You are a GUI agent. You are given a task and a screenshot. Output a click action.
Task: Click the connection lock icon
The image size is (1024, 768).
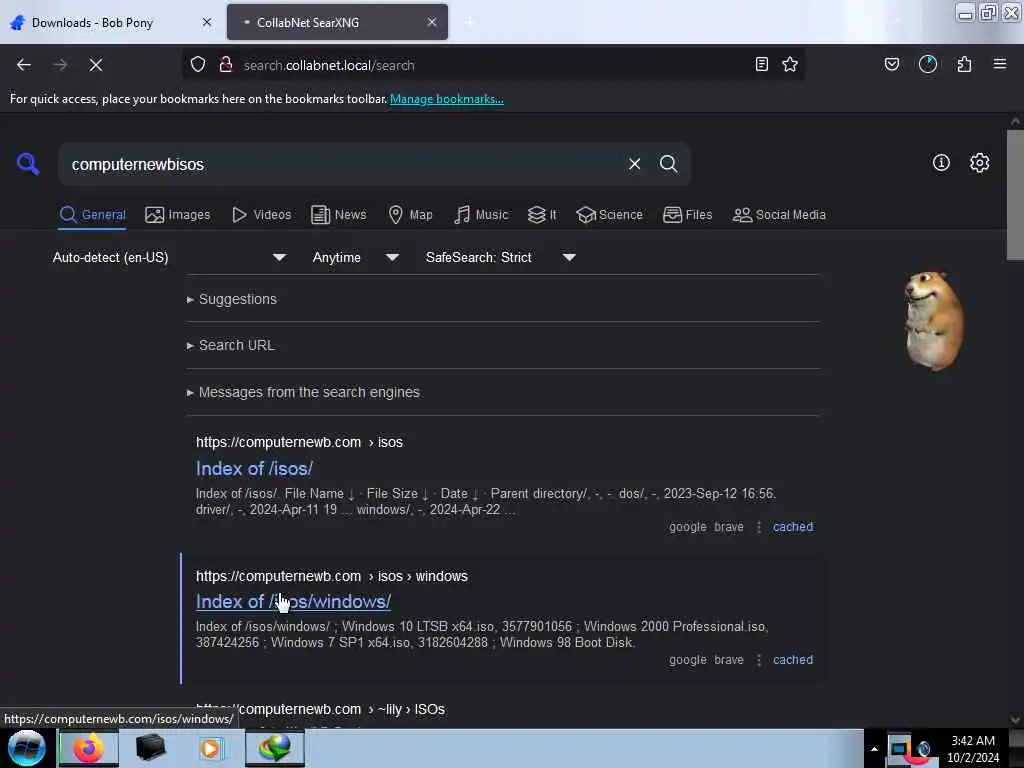(x=226, y=65)
